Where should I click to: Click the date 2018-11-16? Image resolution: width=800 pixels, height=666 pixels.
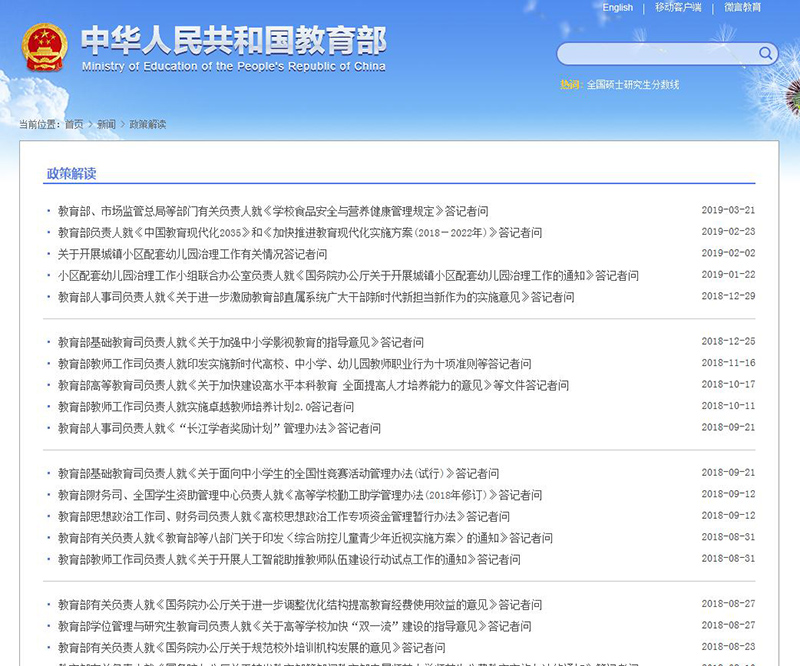(728, 362)
